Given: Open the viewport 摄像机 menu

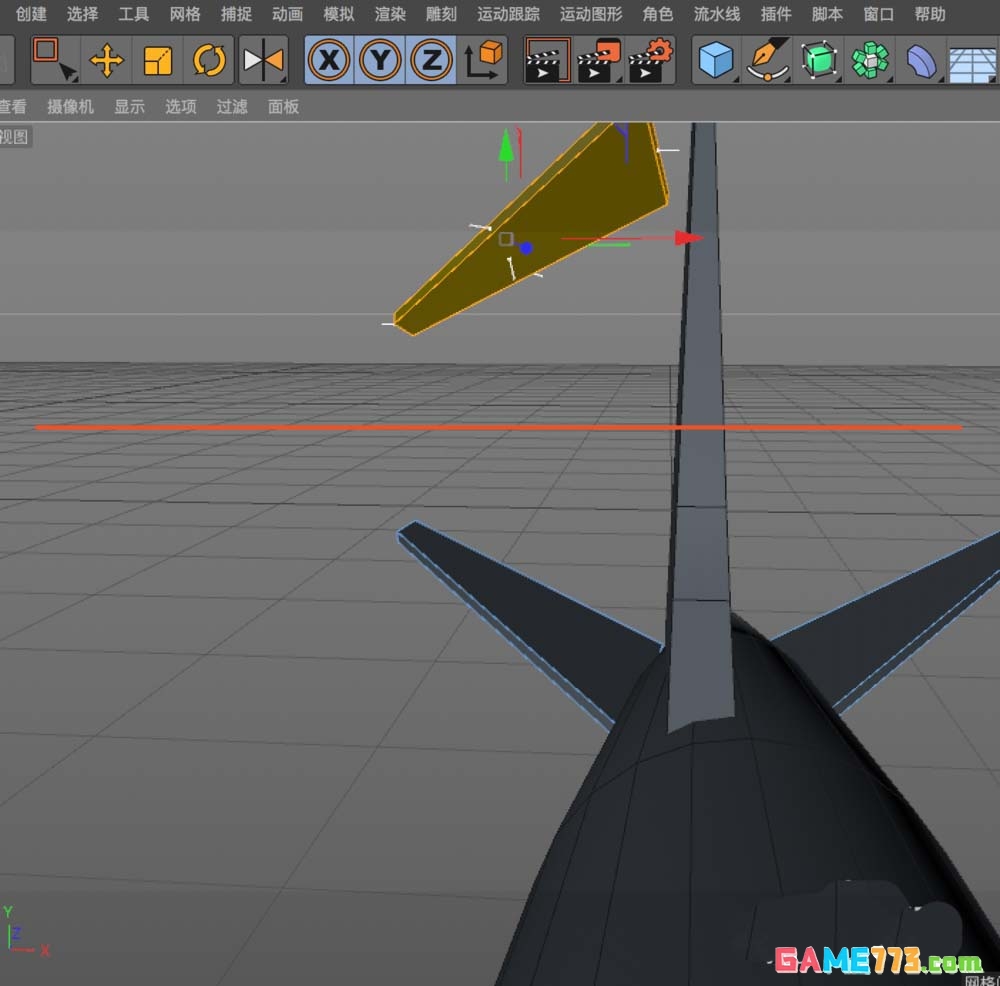Looking at the screenshot, I should tap(70, 107).
